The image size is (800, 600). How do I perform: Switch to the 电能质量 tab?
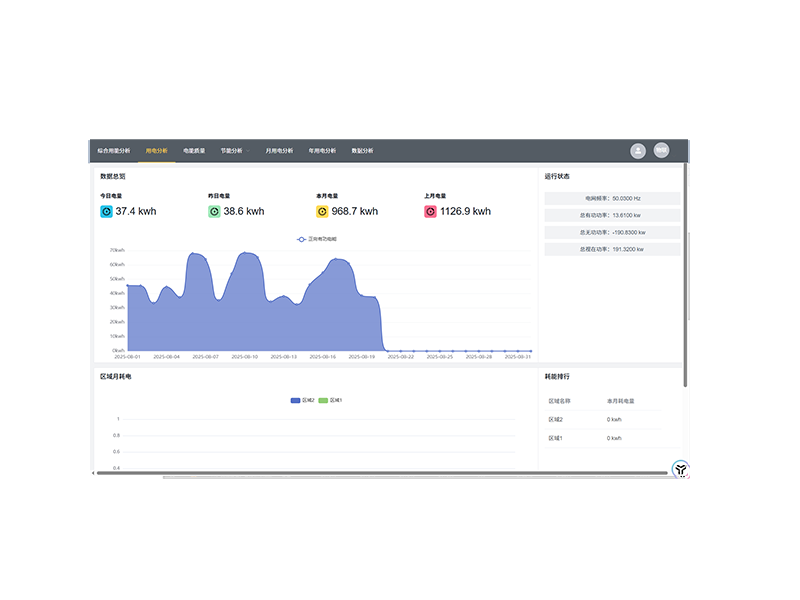click(x=194, y=151)
